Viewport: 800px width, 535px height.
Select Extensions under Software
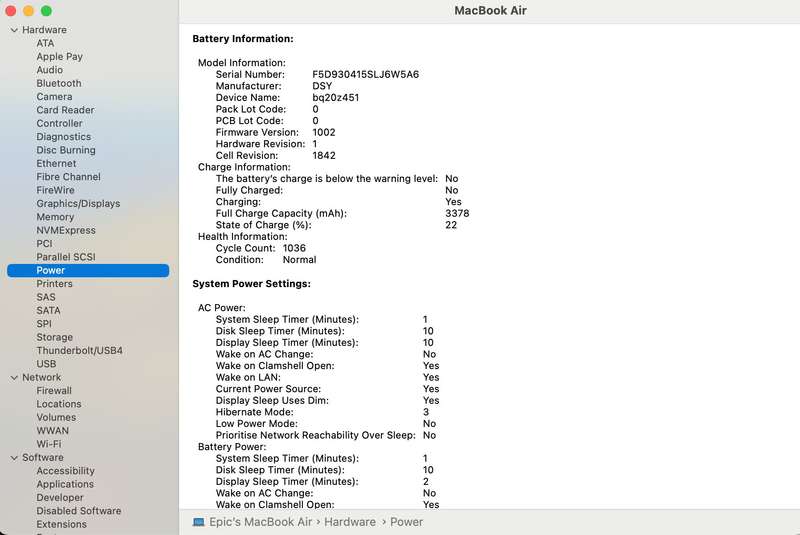point(61,524)
